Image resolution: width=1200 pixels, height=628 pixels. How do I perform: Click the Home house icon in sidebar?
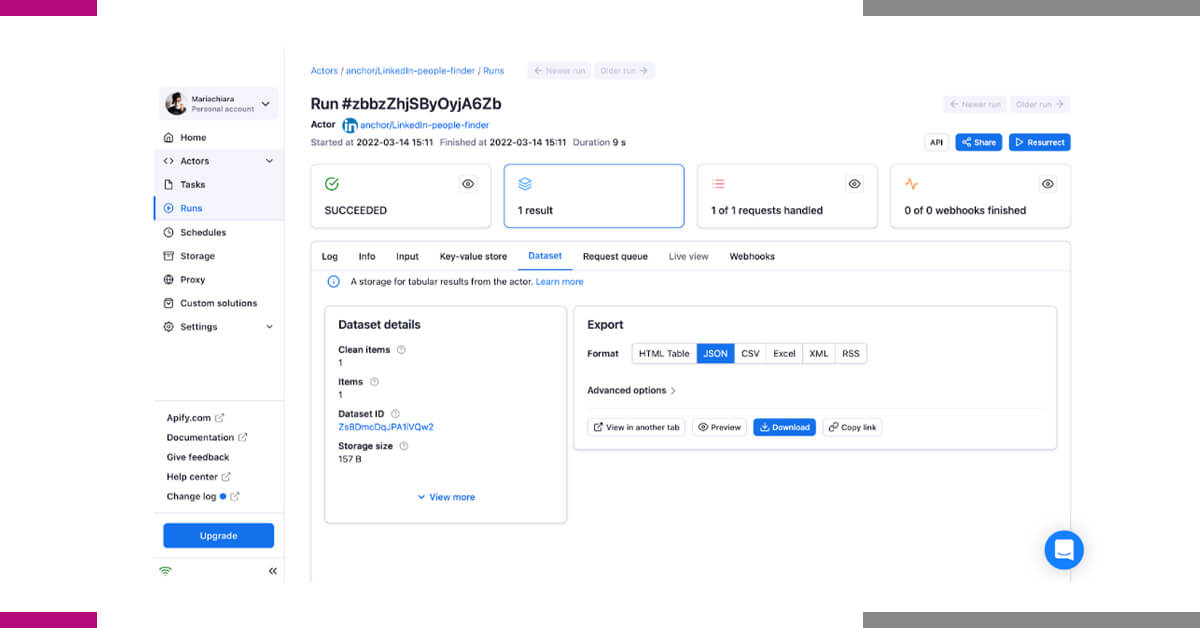[x=168, y=138]
